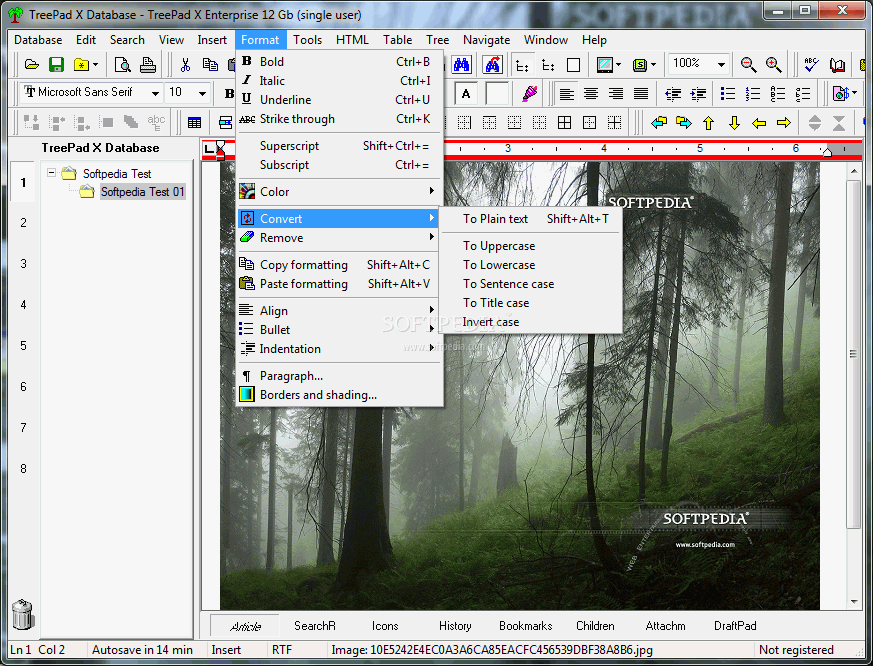Screen dimensions: 873x666
Task: Click the Find next binoculars-arrow icon
Action: (x=492, y=65)
